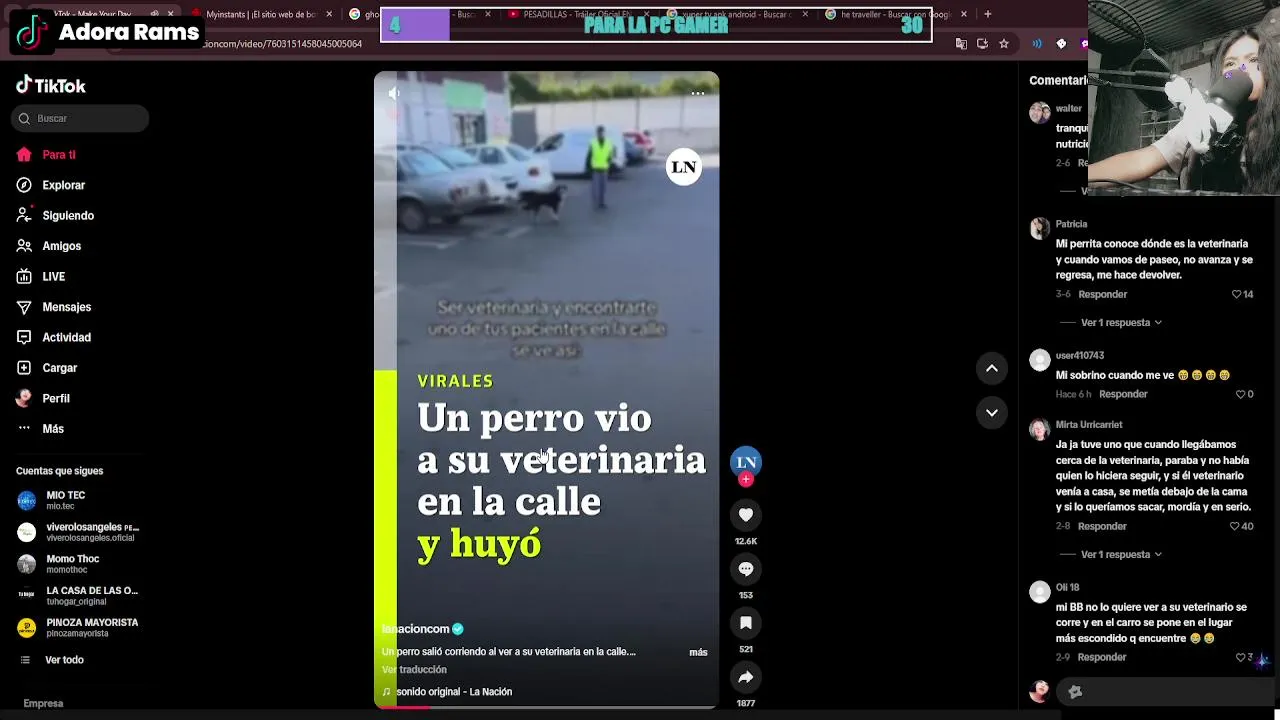This screenshot has height=720, width=1280.
Task: Click the magnifier icon in the Buscar box
Action: tap(24, 118)
